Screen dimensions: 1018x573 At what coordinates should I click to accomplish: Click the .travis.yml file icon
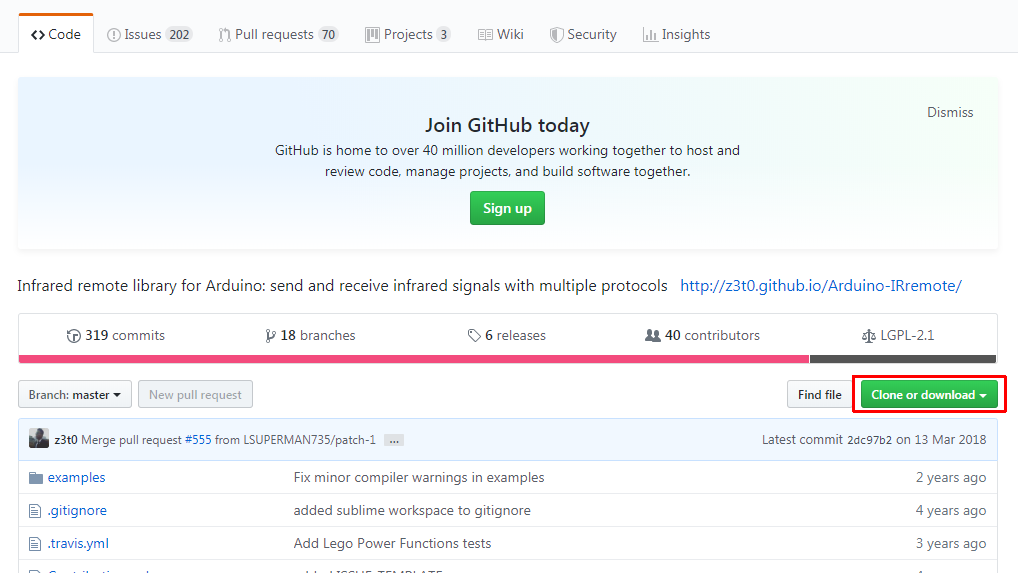pos(35,544)
